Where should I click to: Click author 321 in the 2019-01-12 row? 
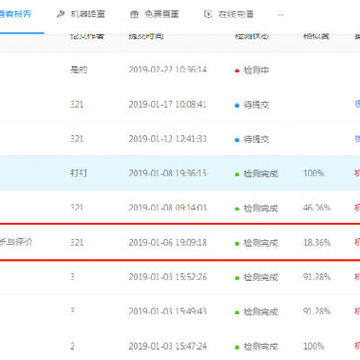pyautogui.click(x=77, y=139)
